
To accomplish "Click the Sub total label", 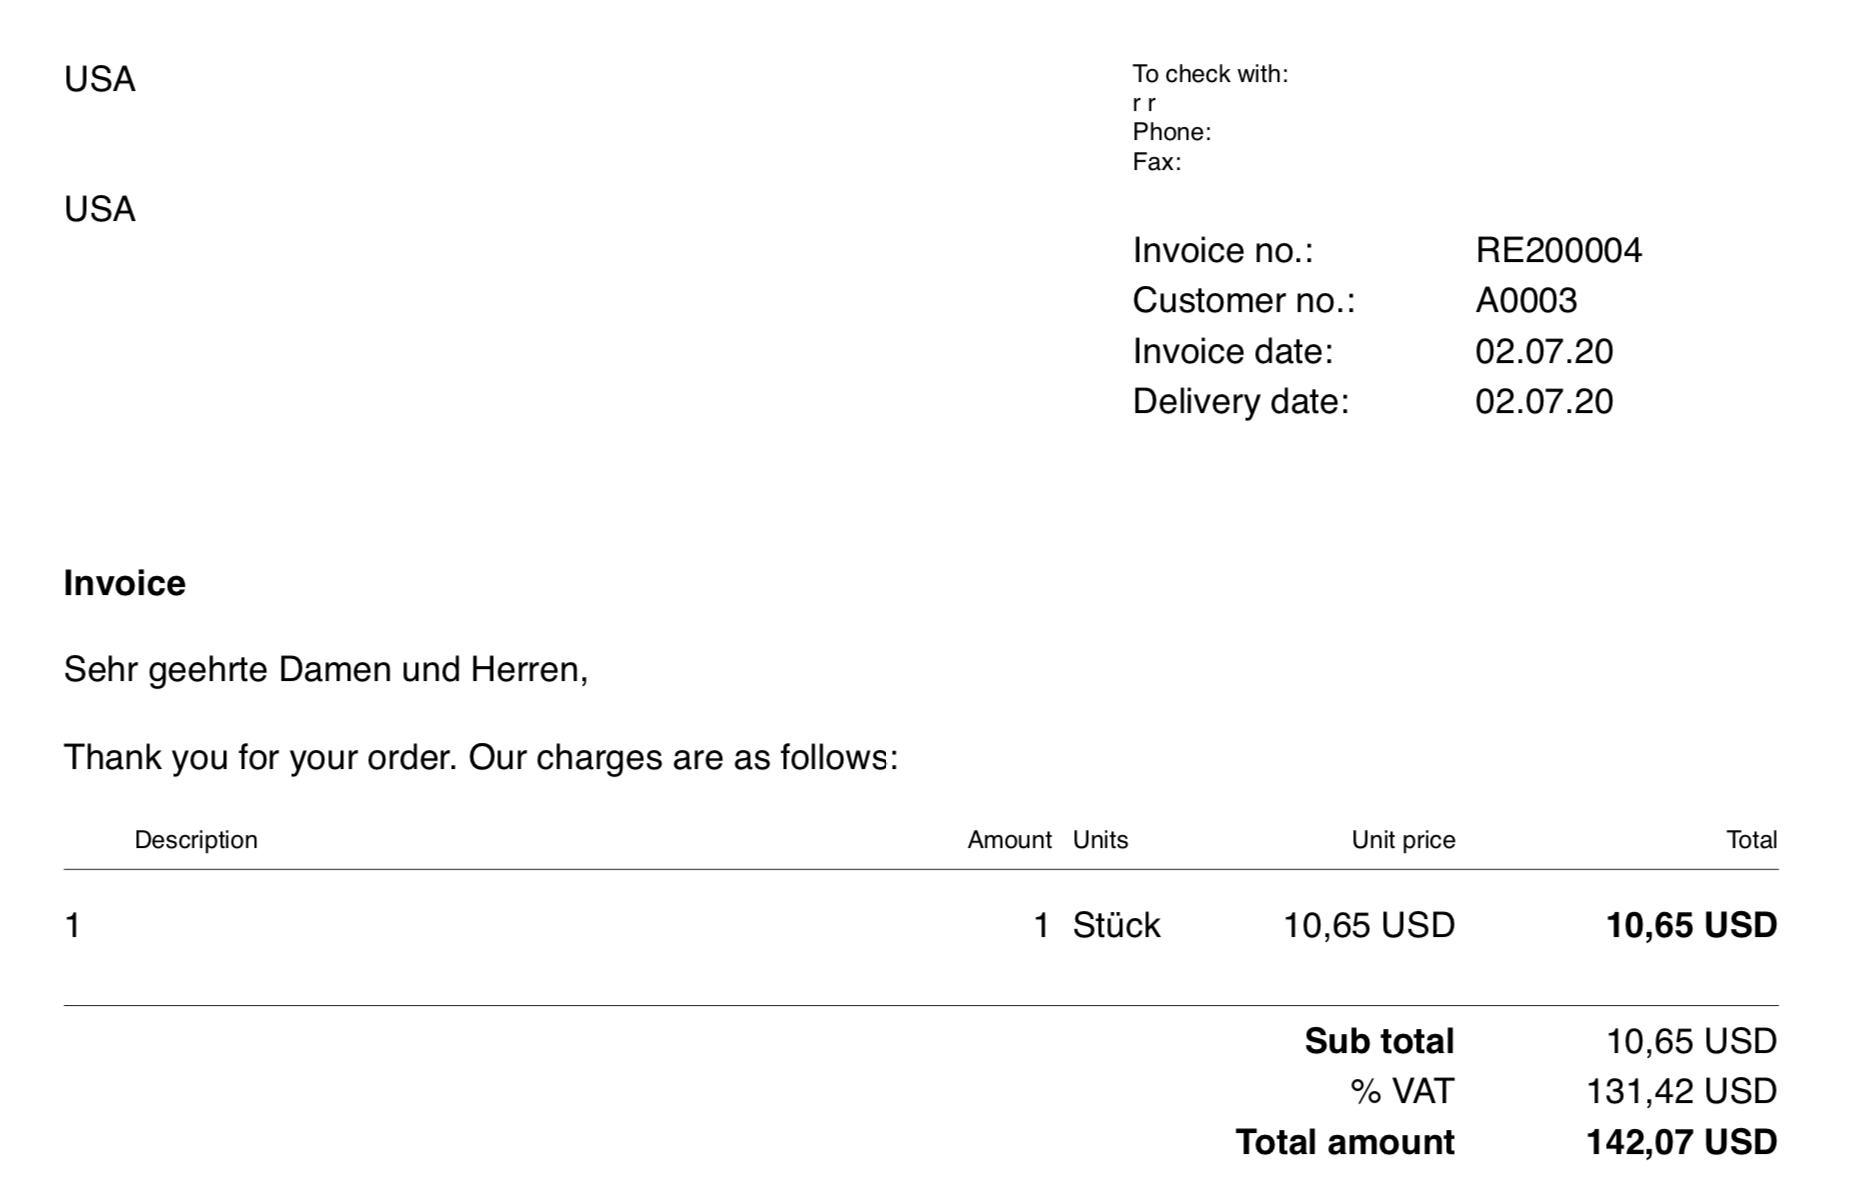I will coord(1379,1041).
